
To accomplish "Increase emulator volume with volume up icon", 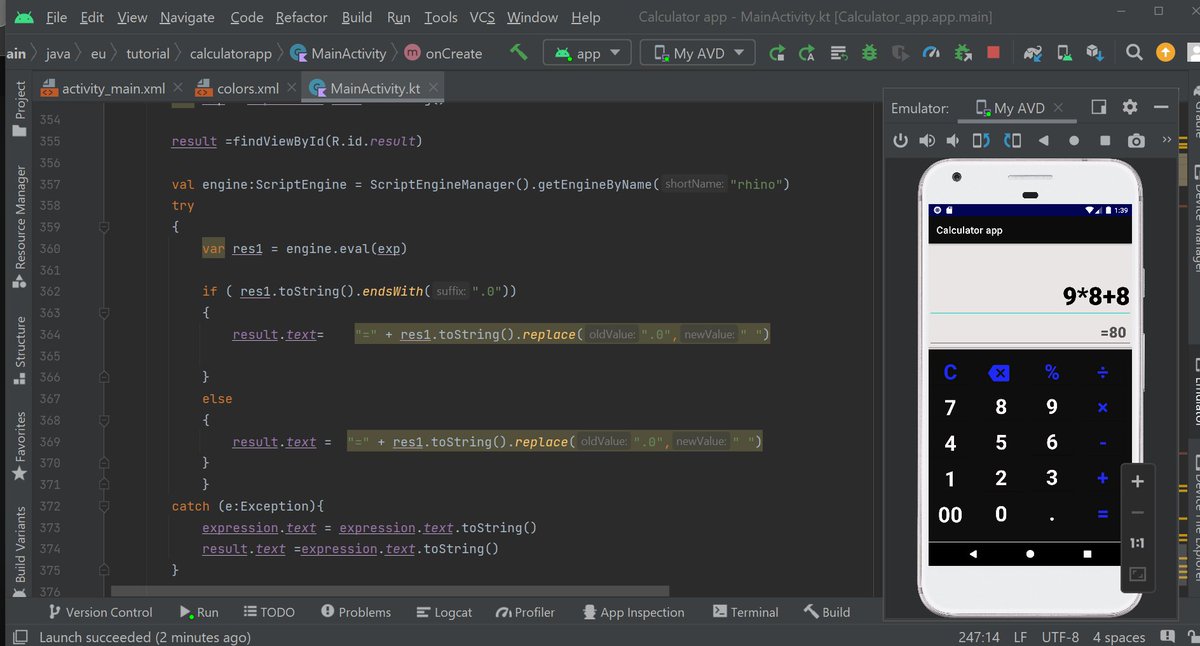I will pyautogui.click(x=927, y=140).
